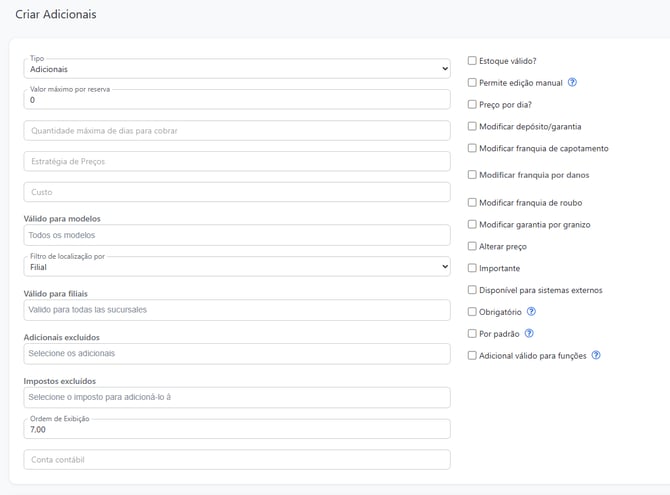Tick the Modificar franquia de roubo checkbox
Image resolution: width=670 pixels, height=495 pixels.
tap(472, 203)
